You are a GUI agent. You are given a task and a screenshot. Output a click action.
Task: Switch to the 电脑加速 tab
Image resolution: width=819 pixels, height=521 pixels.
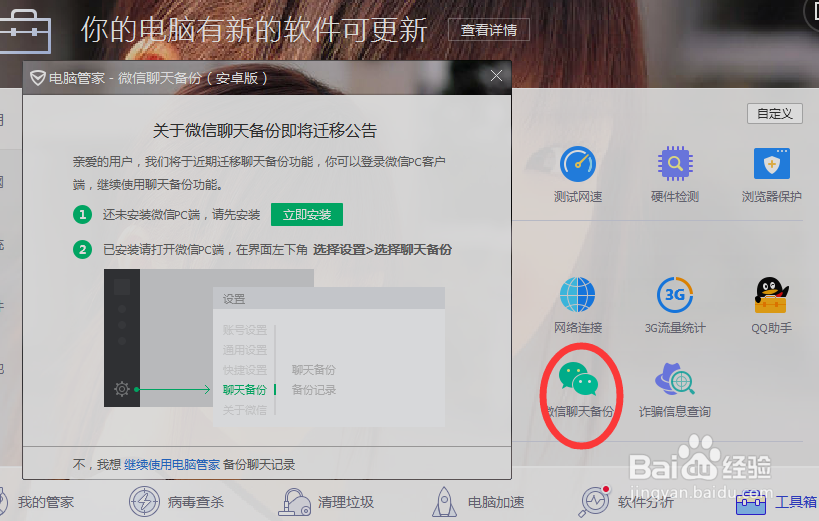478,502
